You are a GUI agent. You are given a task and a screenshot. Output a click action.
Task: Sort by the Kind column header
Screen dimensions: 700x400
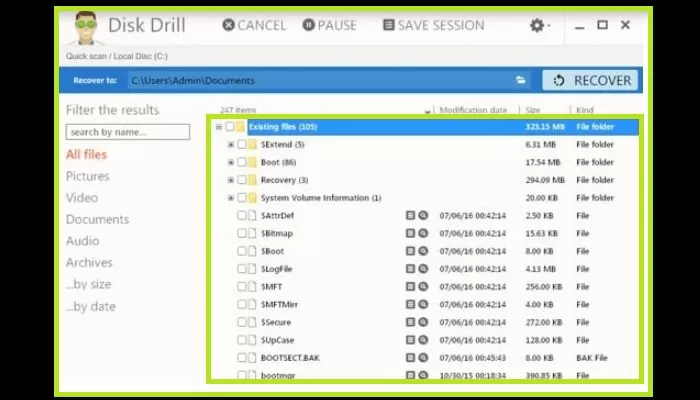coord(584,110)
